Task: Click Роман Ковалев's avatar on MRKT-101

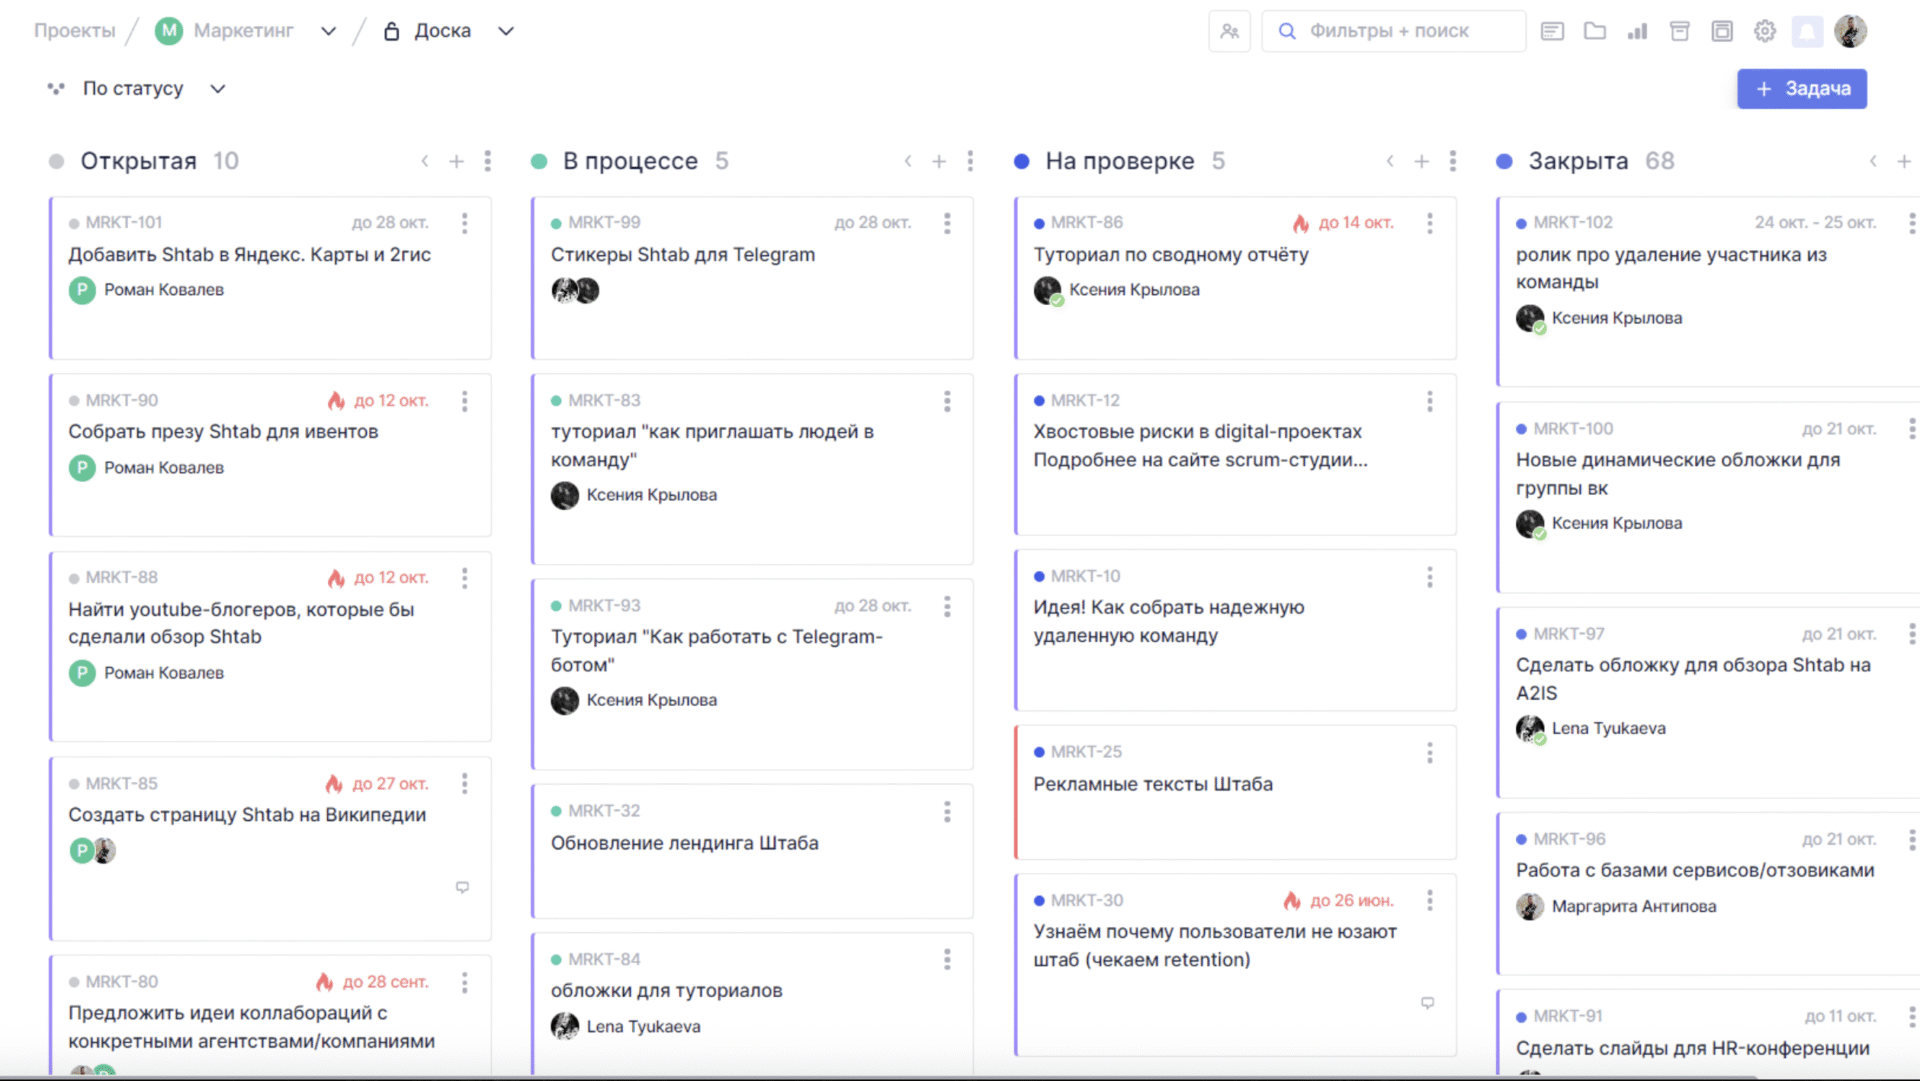Action: tap(82, 290)
